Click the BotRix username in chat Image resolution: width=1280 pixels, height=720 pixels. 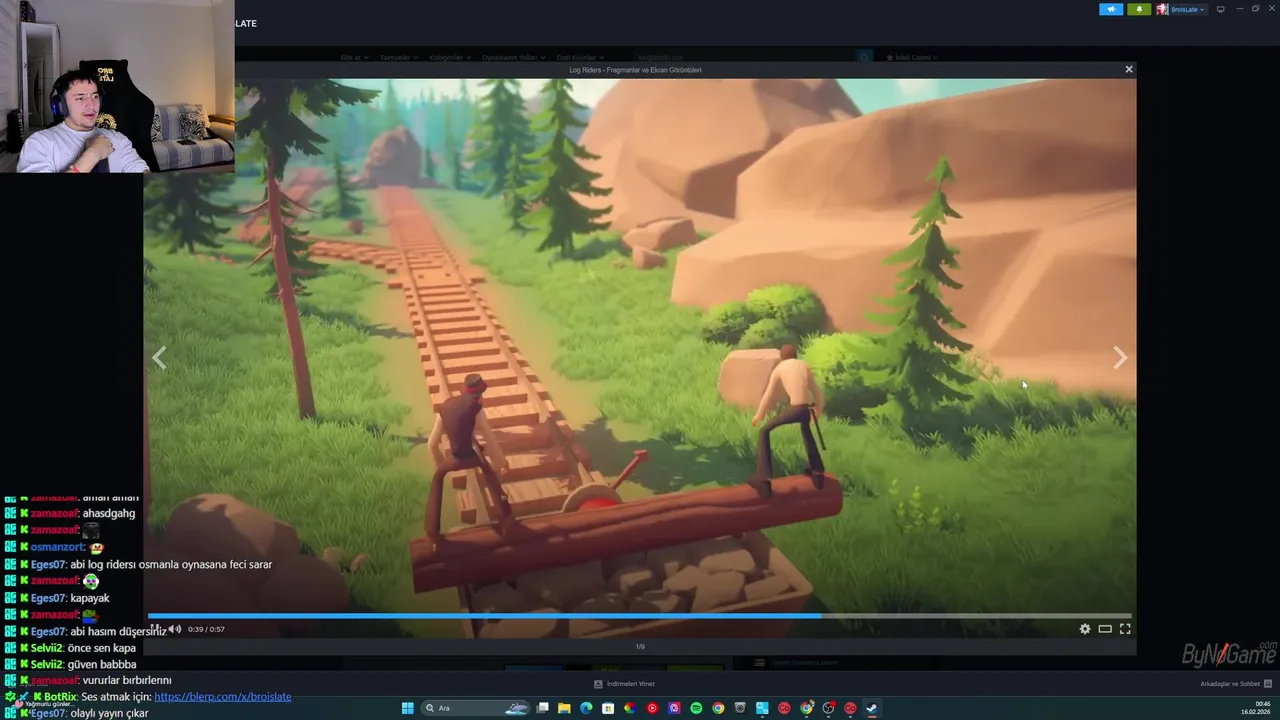tap(60, 696)
